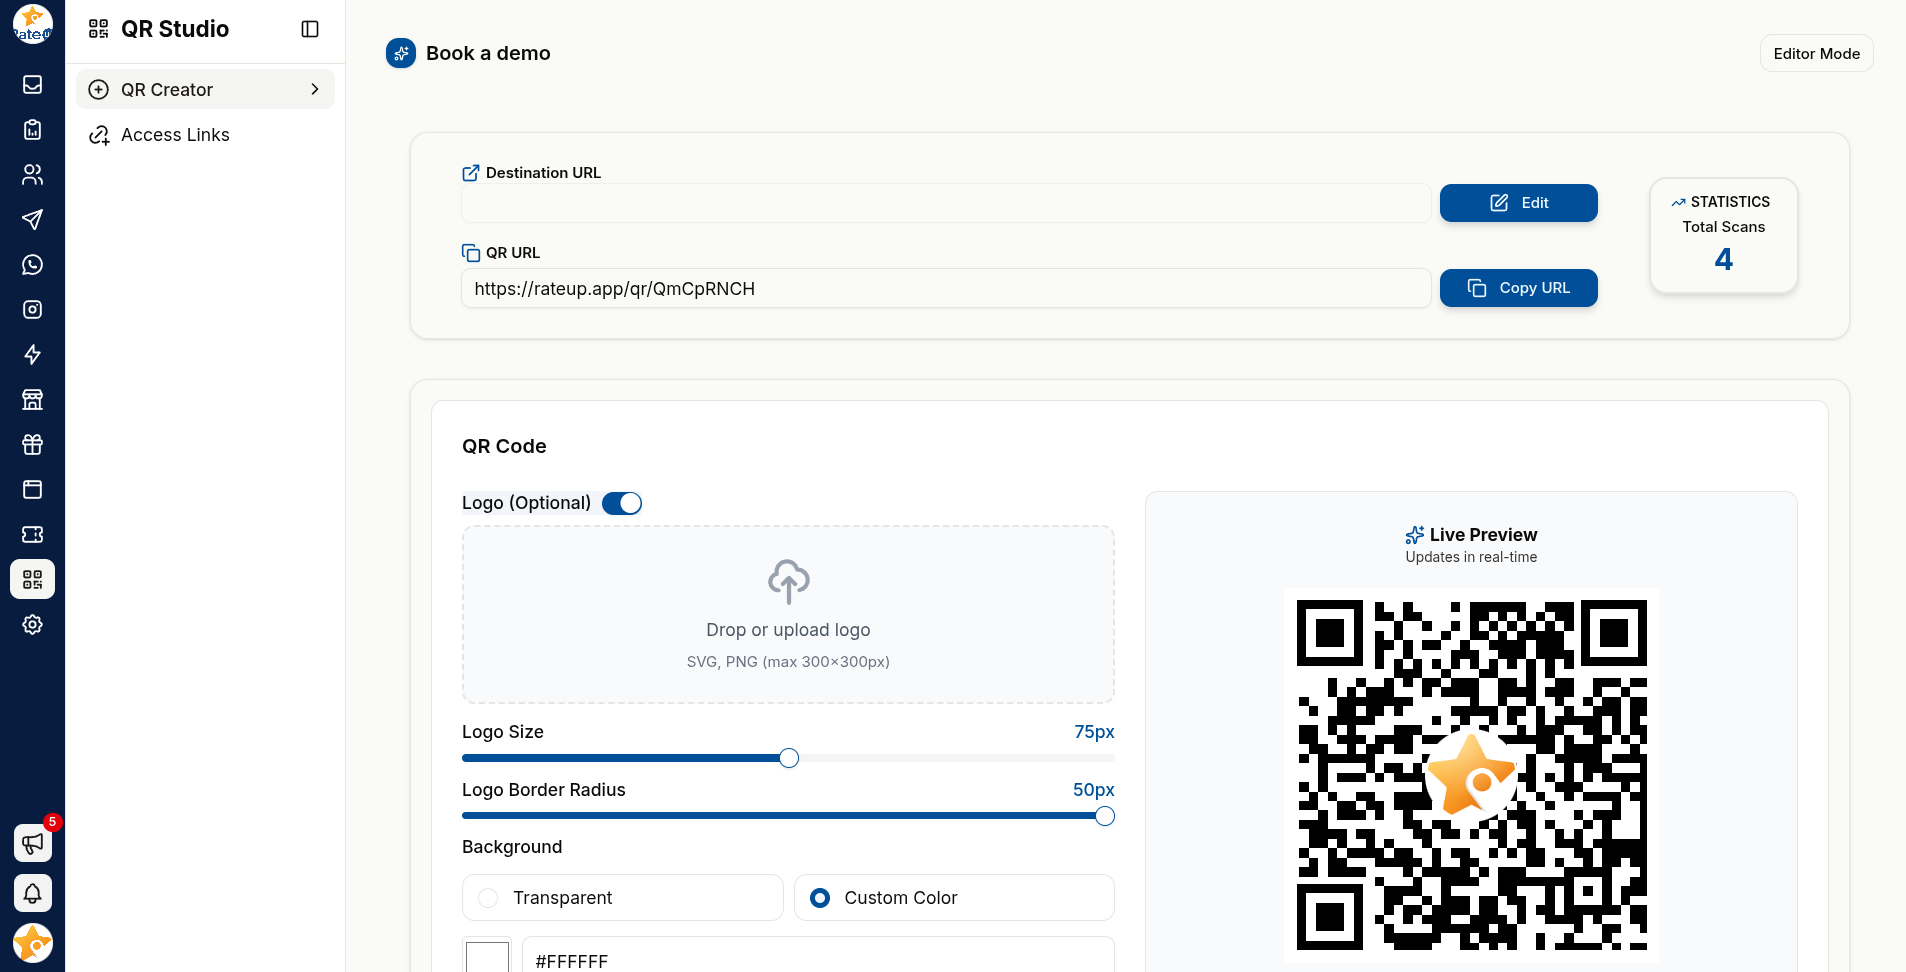Open the gift rewards icon in sidebar
Screen dimensions: 1906x972
[32, 445]
